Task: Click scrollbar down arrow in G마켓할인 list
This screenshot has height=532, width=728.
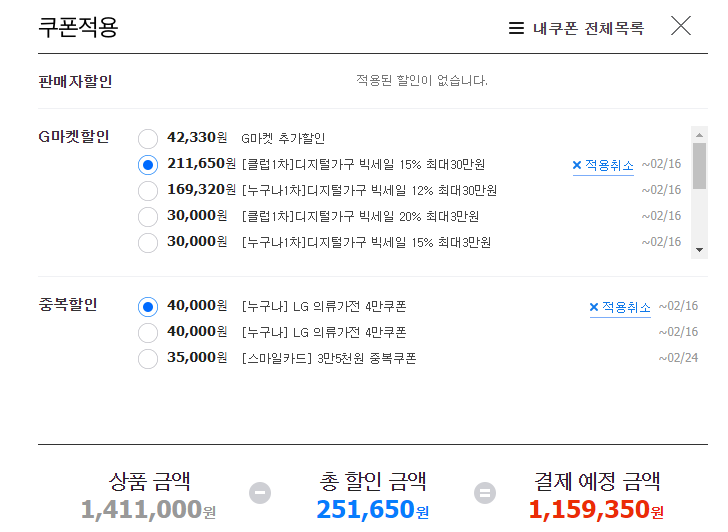Action: pyautogui.click(x=699, y=250)
